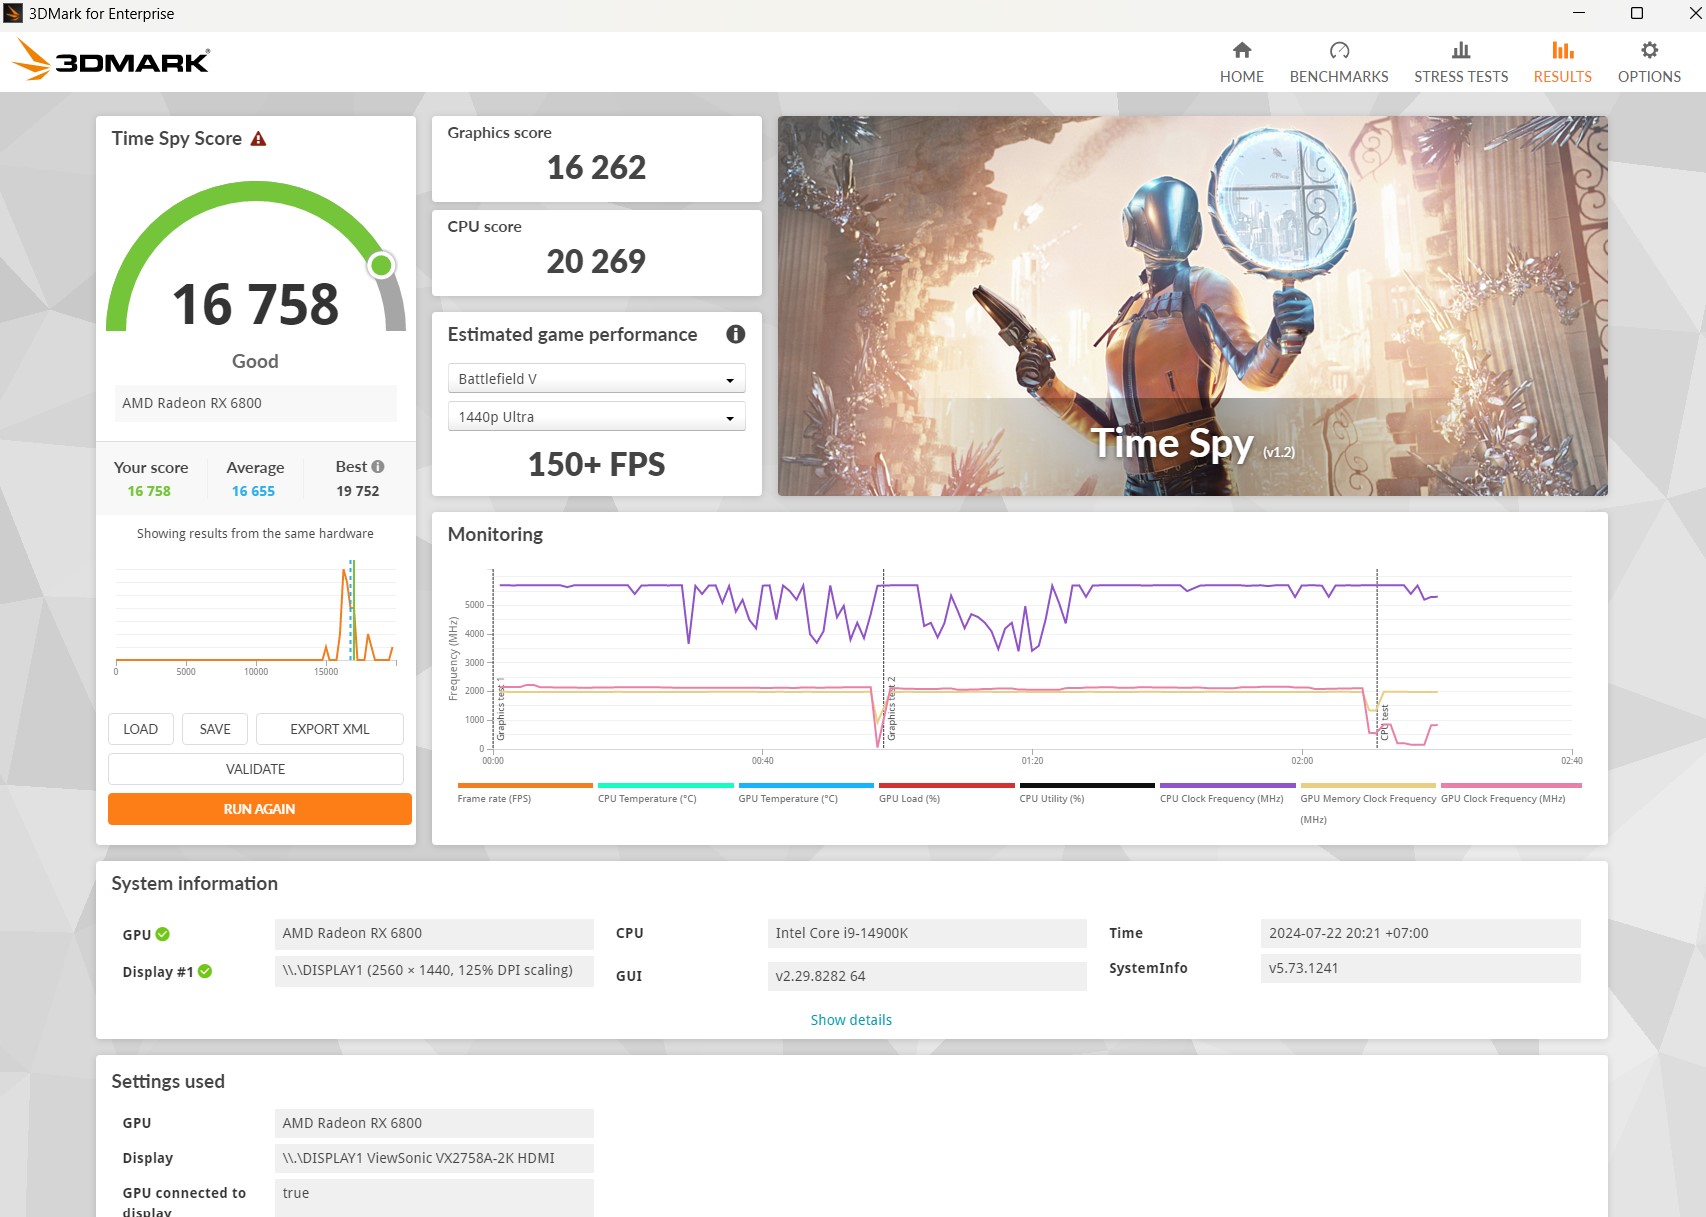Click the GUI version v2.29.8282 64
Screen dimensions: 1706x1217
(x=927, y=976)
